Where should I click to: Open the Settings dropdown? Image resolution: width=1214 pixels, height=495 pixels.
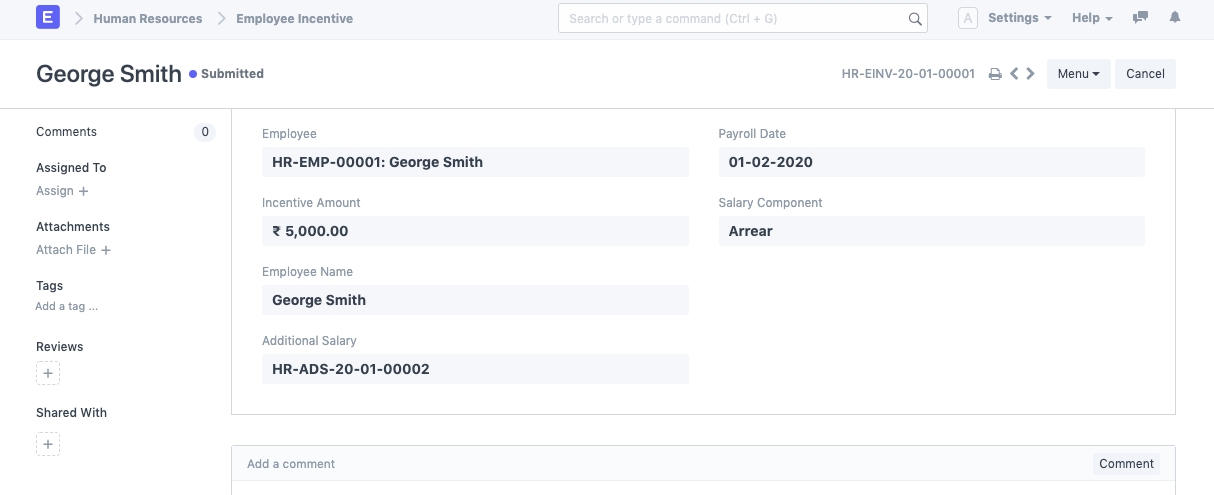(1019, 18)
